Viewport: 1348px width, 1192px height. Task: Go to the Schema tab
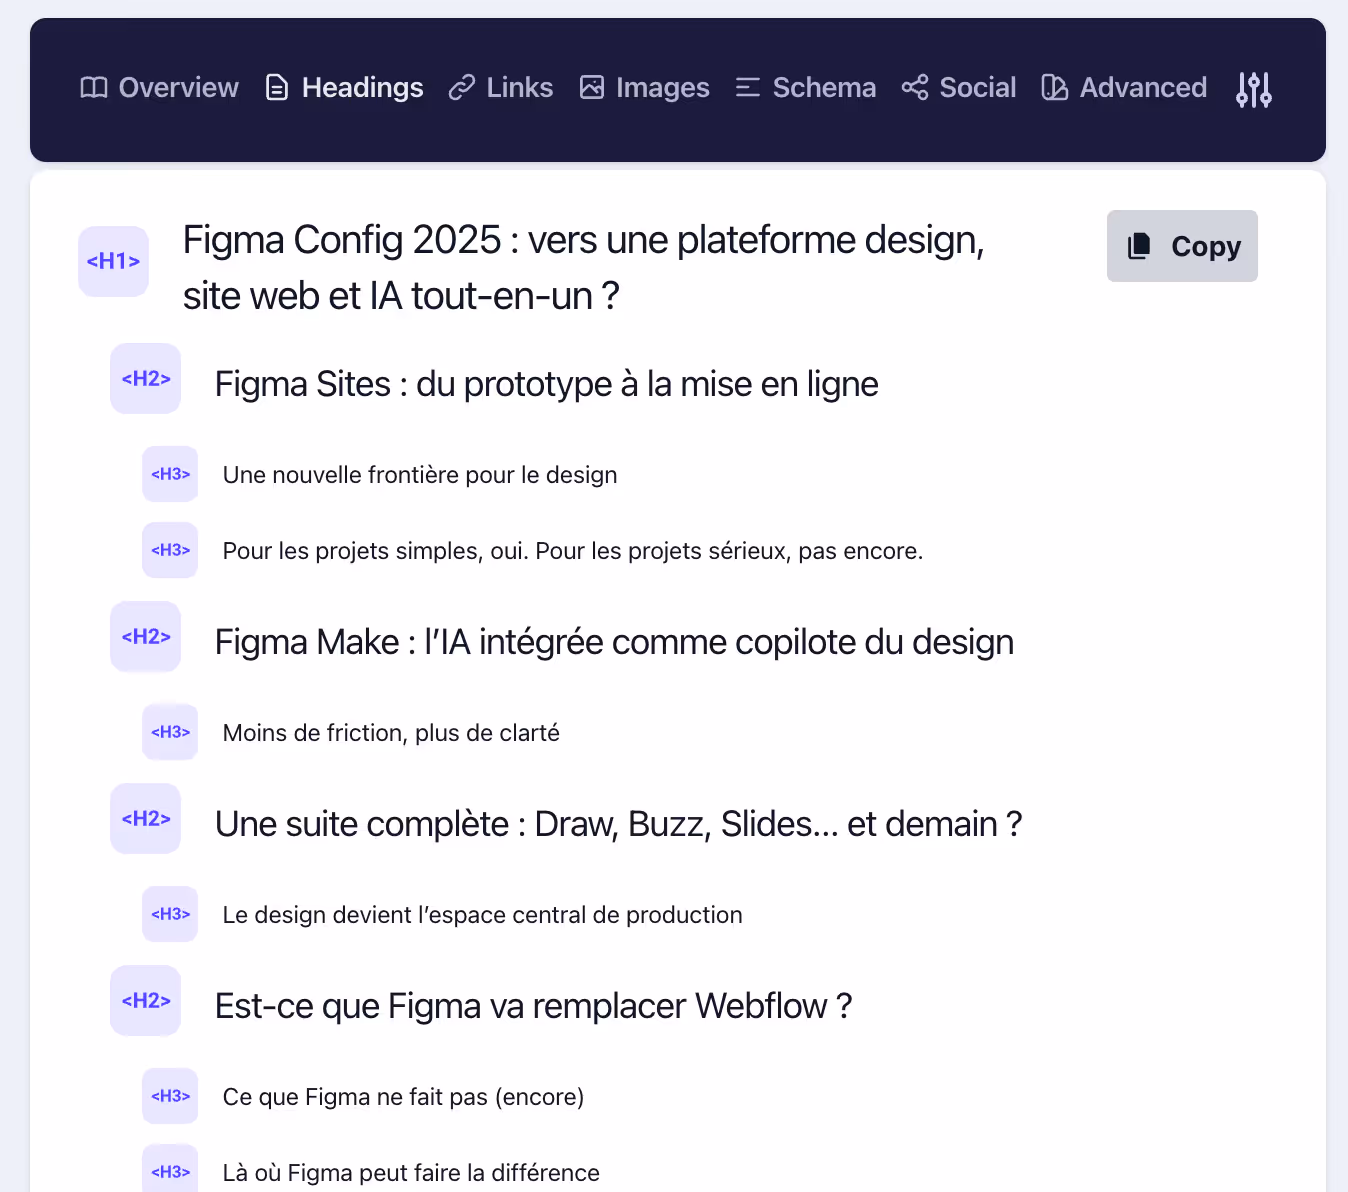[x=805, y=88]
